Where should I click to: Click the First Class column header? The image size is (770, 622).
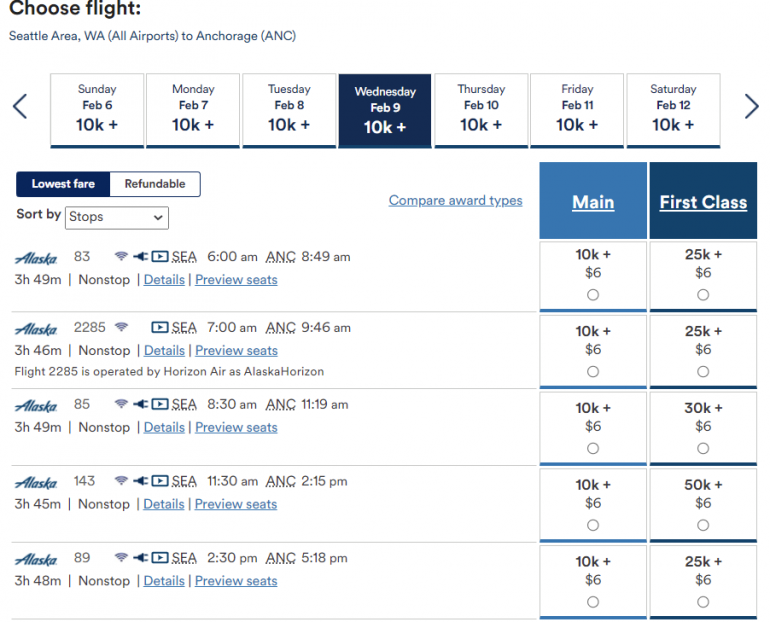coord(703,202)
